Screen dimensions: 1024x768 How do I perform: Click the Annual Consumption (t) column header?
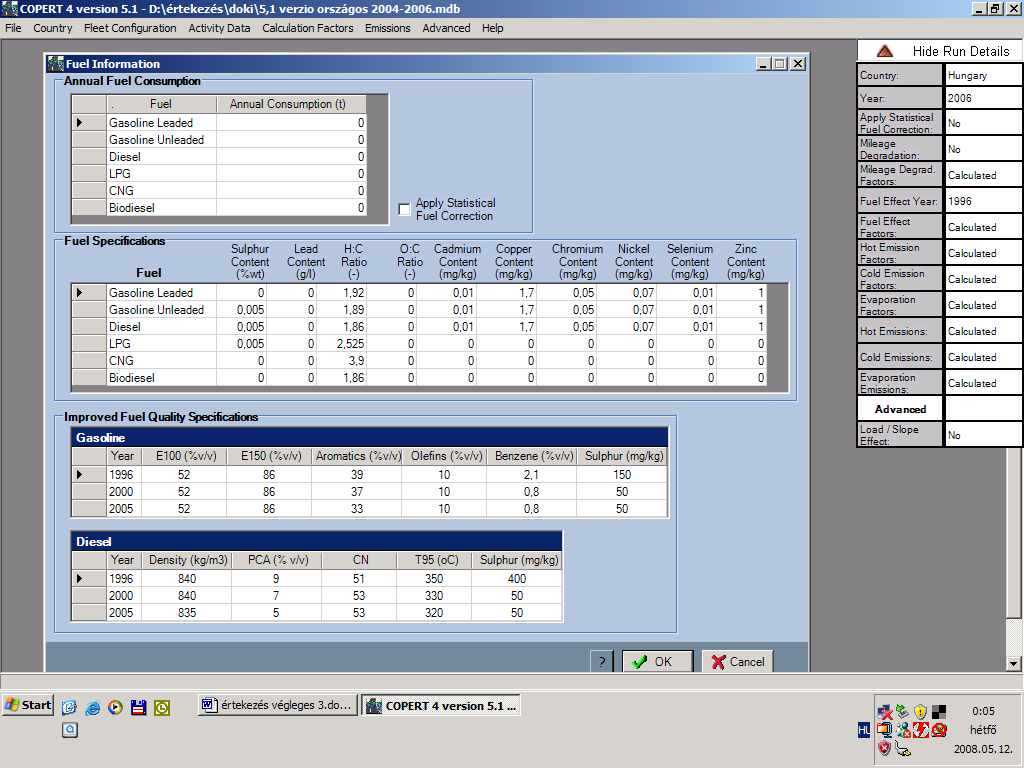click(291, 104)
